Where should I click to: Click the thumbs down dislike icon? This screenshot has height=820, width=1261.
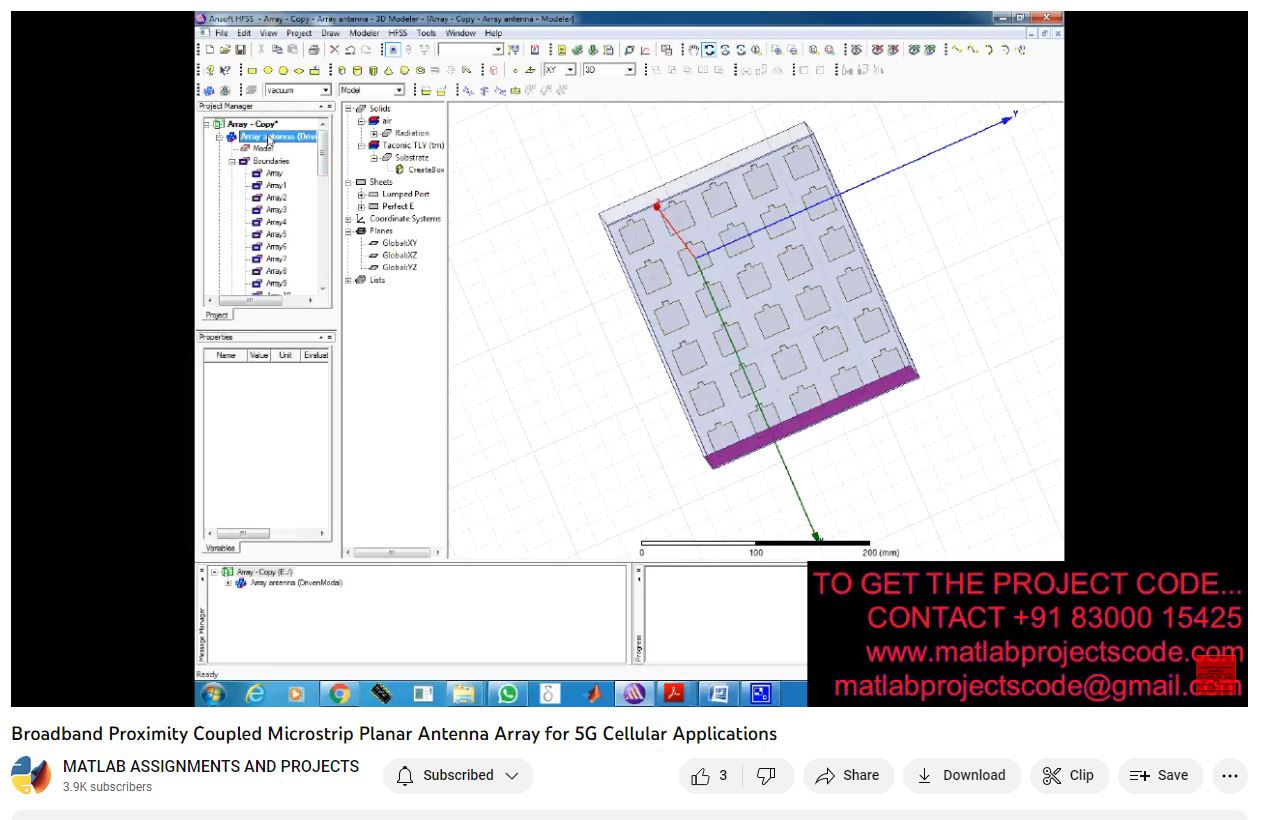[766, 776]
